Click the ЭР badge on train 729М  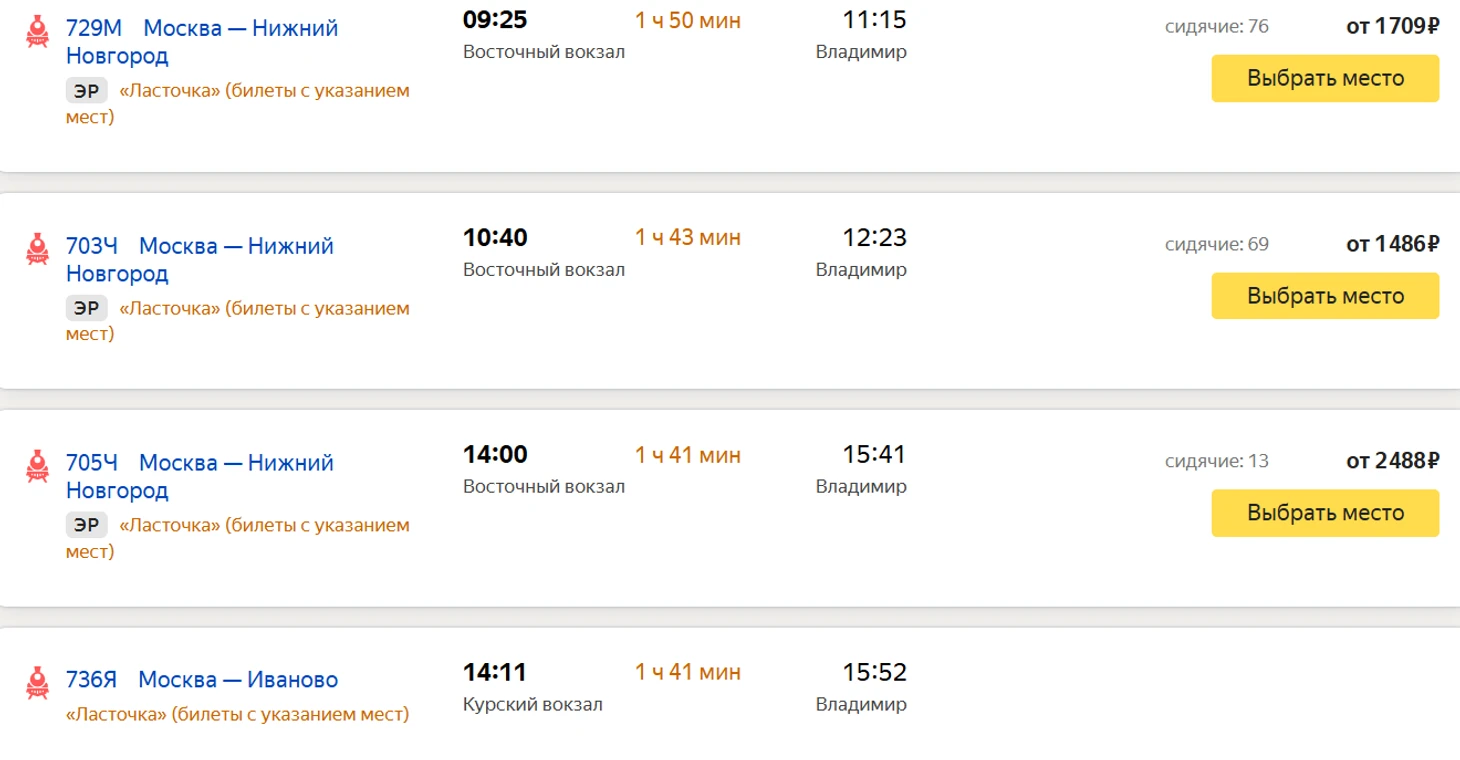coord(87,91)
